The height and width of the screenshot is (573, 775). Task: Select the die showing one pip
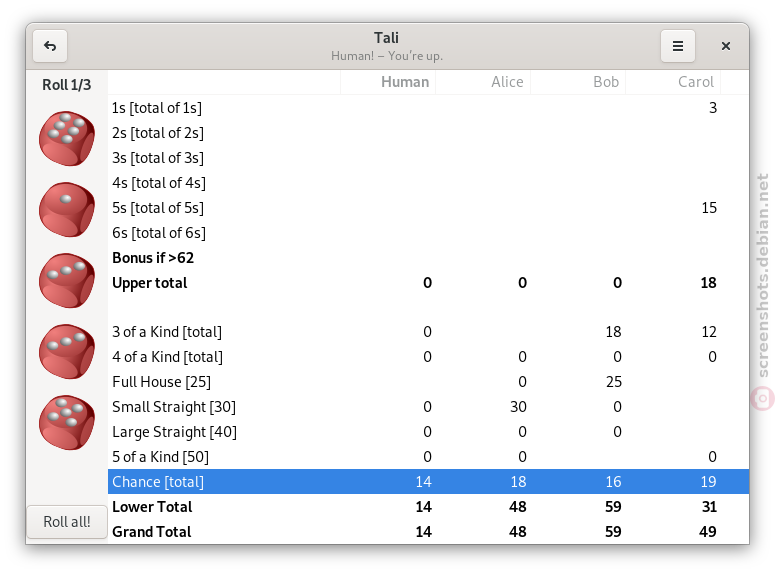[x=67, y=210]
